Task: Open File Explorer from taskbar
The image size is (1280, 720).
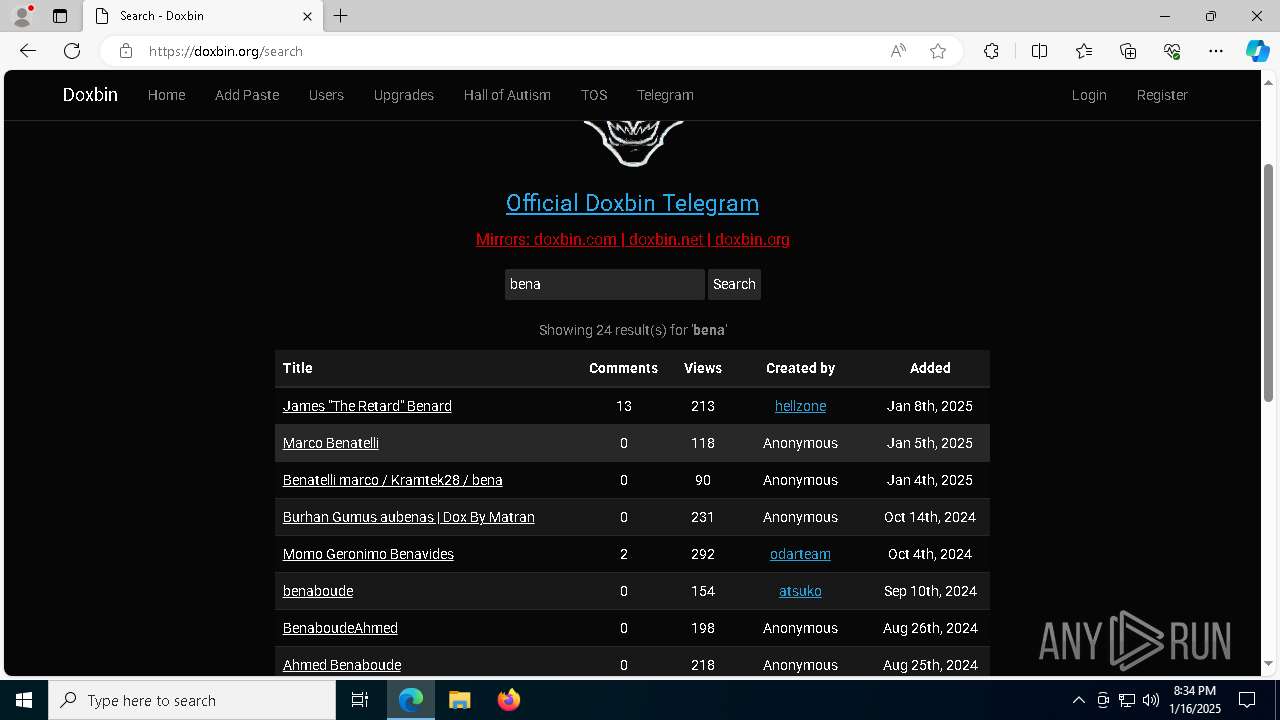Action: click(459, 700)
